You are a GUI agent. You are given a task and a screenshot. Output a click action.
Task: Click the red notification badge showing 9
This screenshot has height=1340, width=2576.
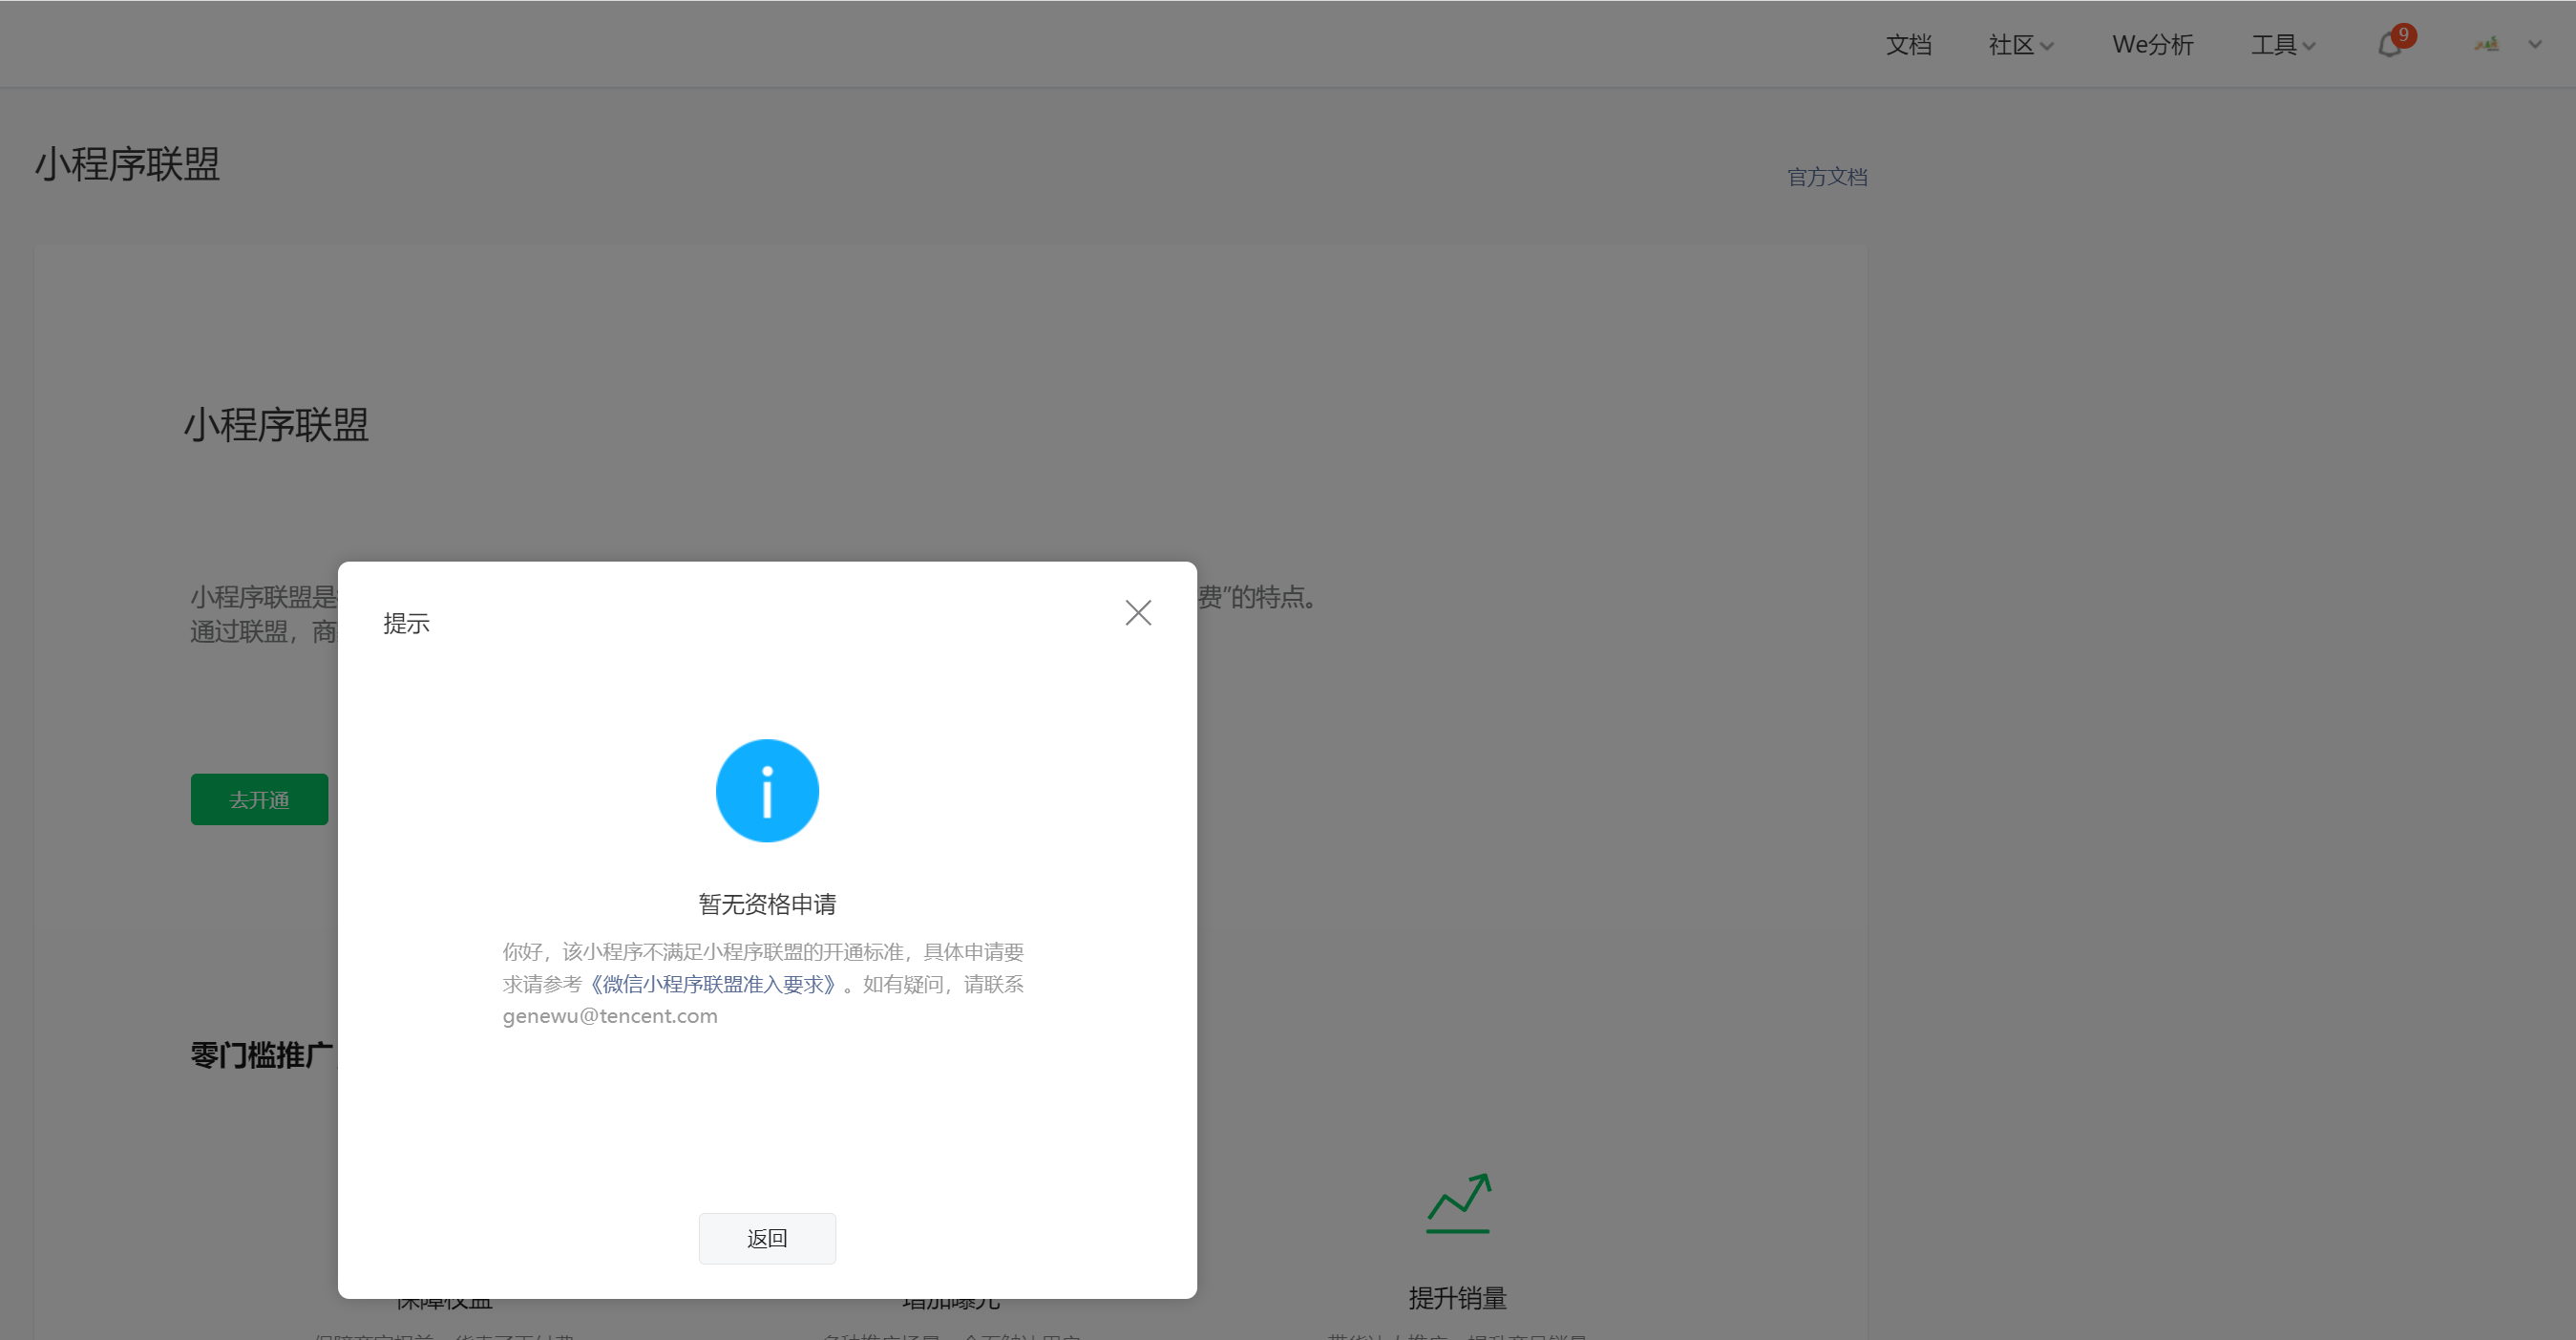tap(2403, 35)
